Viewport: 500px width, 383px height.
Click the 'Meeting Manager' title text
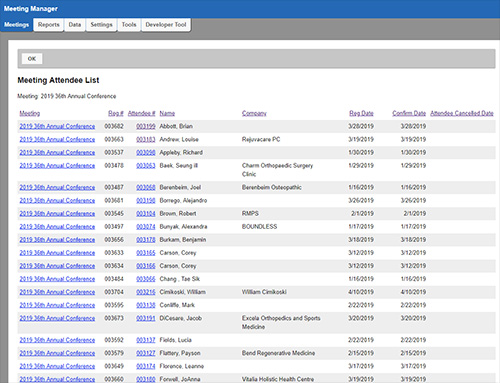31,9
